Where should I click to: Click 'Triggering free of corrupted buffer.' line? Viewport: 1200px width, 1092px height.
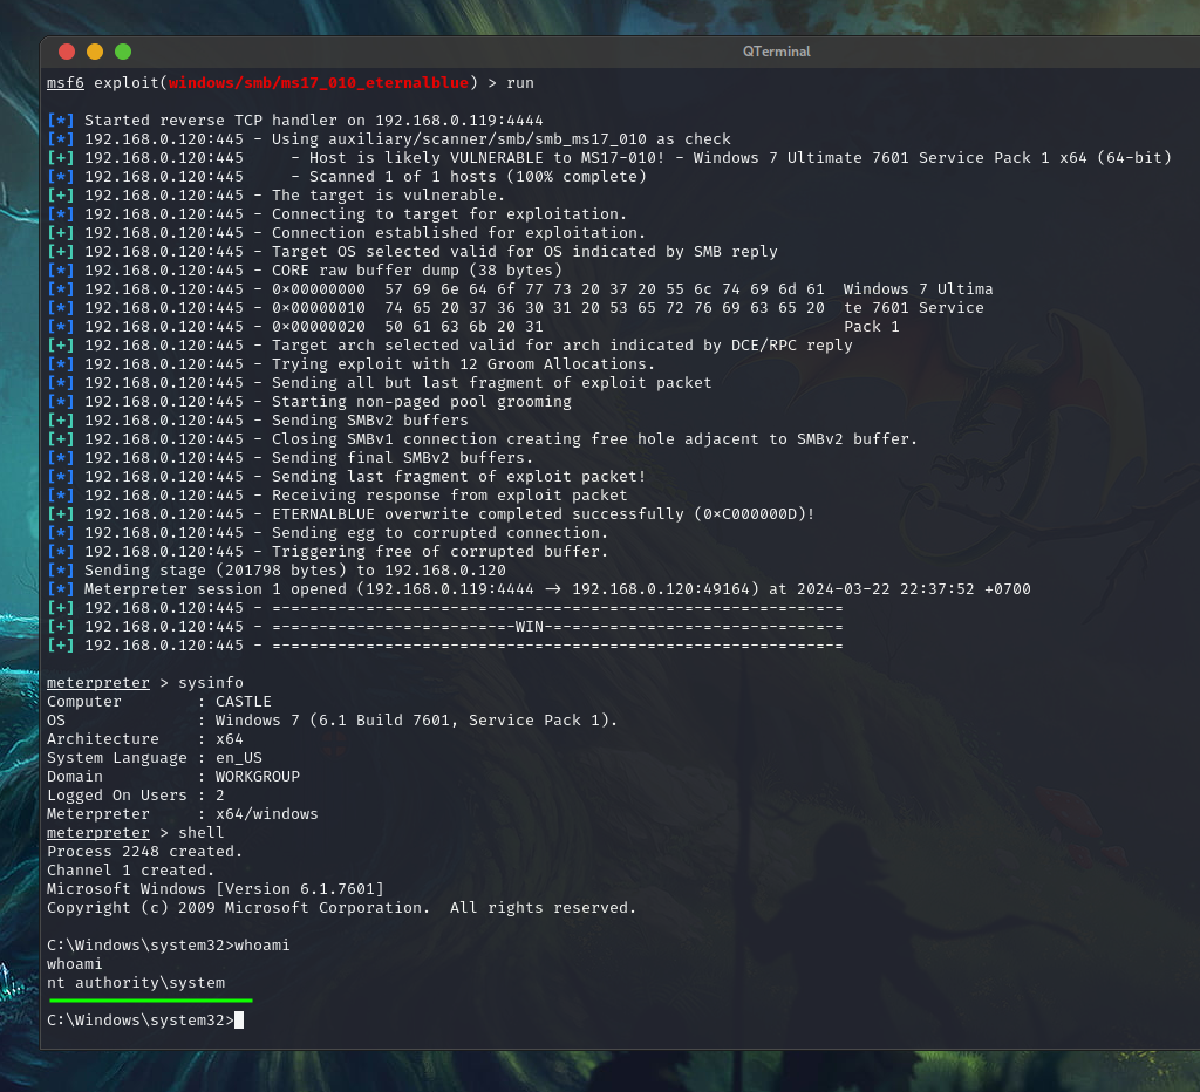(x=328, y=552)
